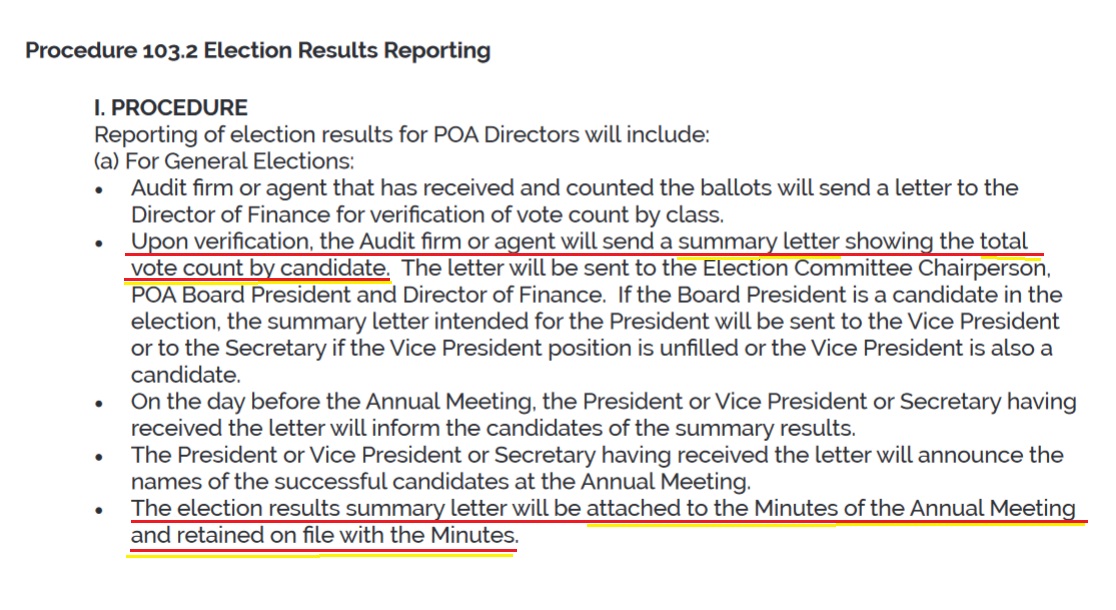Click the bullet before "Upon verification"

pos(99,243)
